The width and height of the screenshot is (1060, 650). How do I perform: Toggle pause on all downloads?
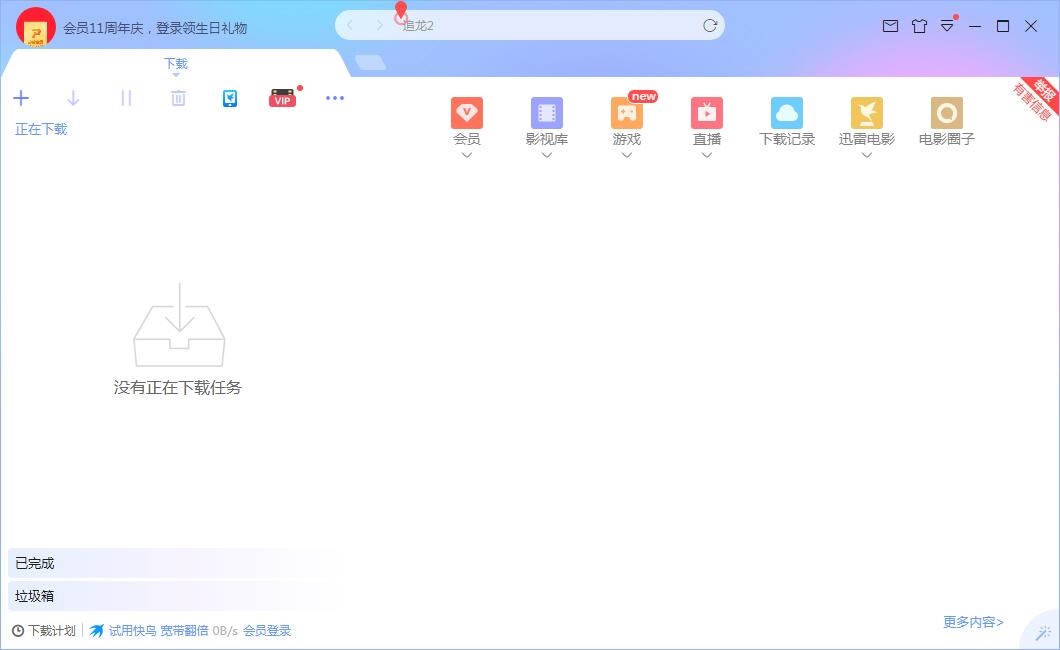click(x=125, y=98)
